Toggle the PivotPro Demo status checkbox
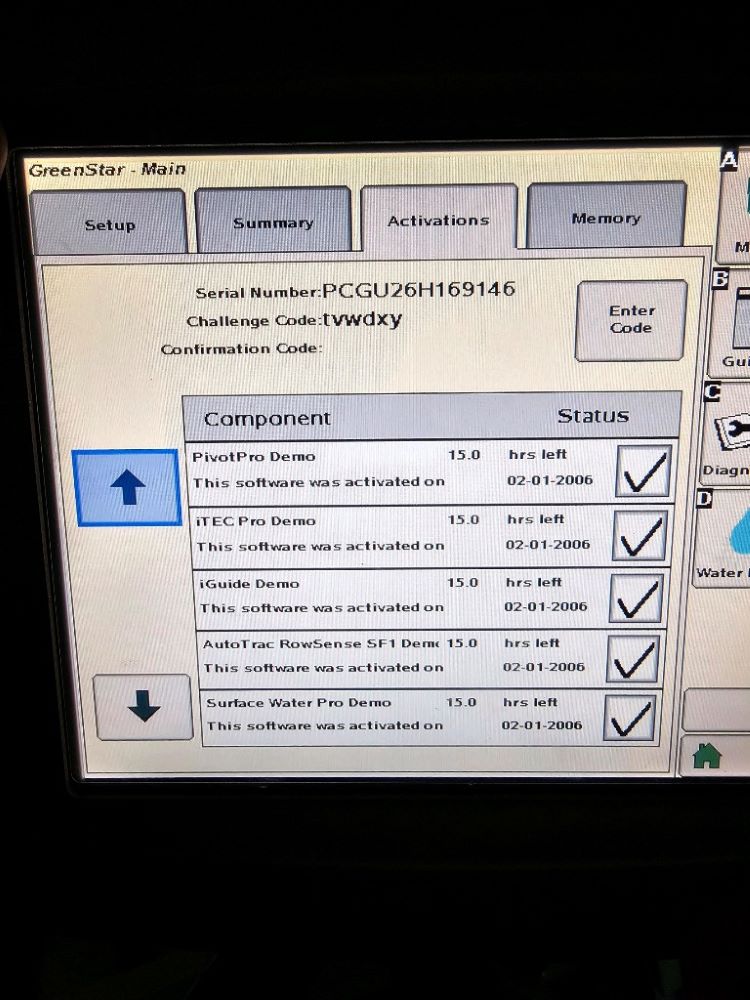The height and width of the screenshot is (1000, 750). coord(644,471)
